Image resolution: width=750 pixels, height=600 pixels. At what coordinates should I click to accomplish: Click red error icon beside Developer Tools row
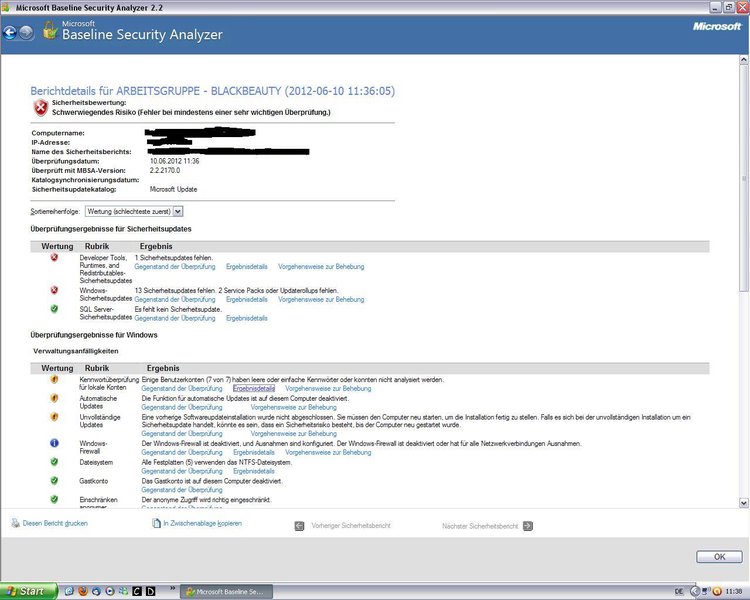(54, 257)
